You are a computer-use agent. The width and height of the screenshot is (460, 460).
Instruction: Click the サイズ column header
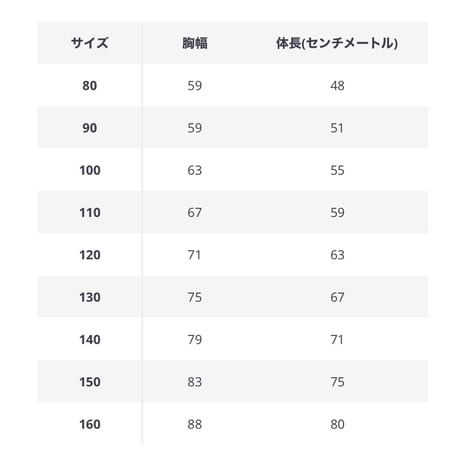point(90,43)
